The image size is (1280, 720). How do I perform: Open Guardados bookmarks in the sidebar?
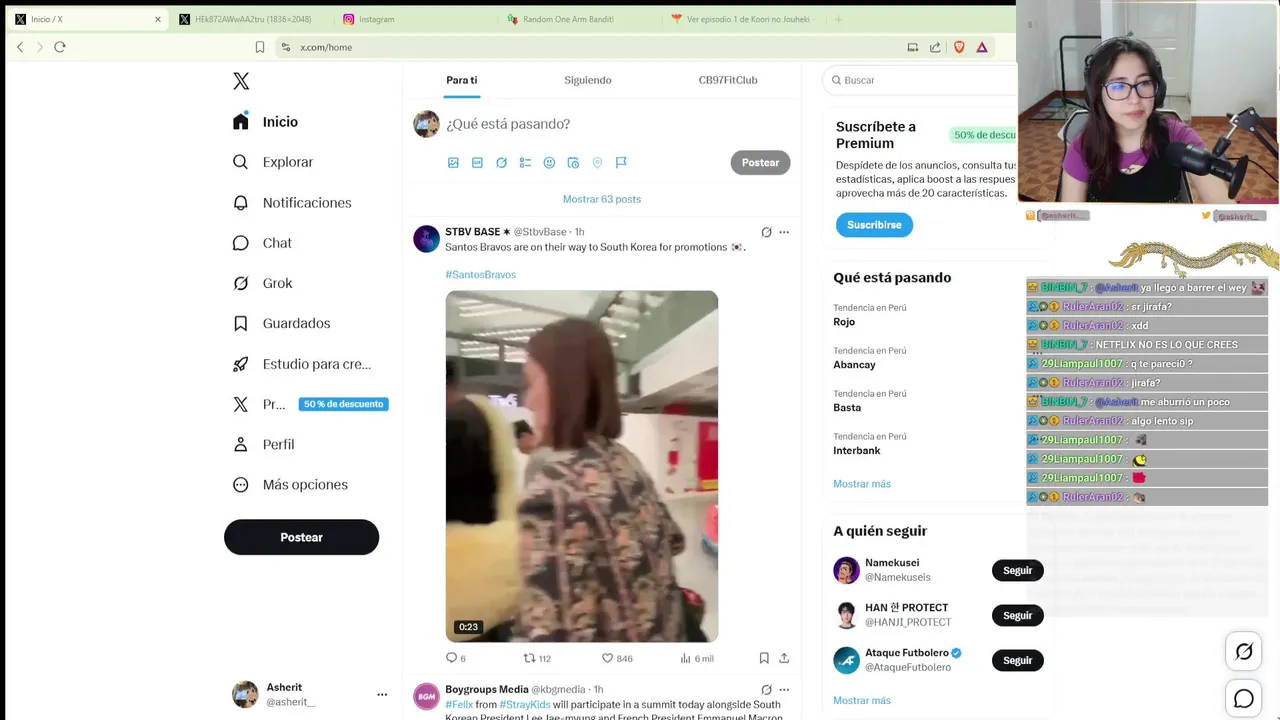(x=281, y=323)
